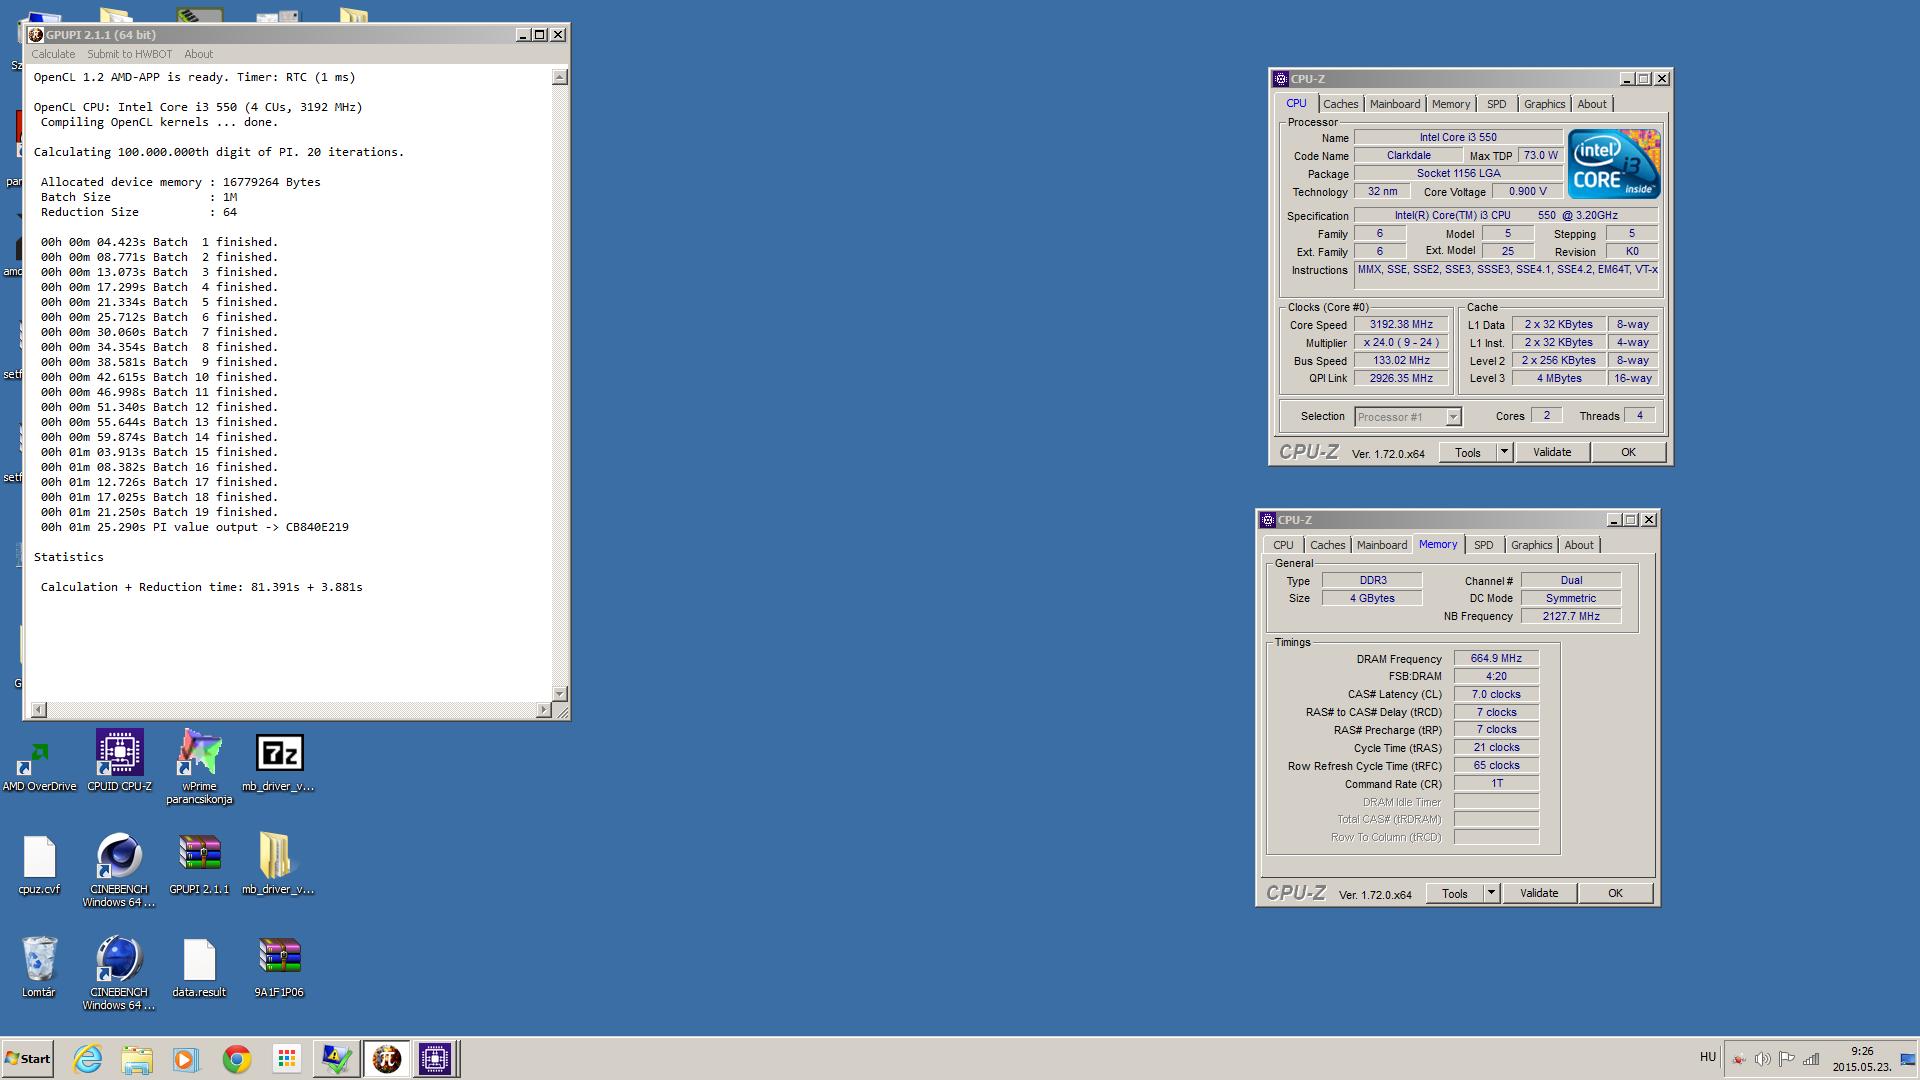The height and width of the screenshot is (1080, 1920).
Task: Open SPD tab in lower CPU-Z window
Action: tap(1483, 545)
